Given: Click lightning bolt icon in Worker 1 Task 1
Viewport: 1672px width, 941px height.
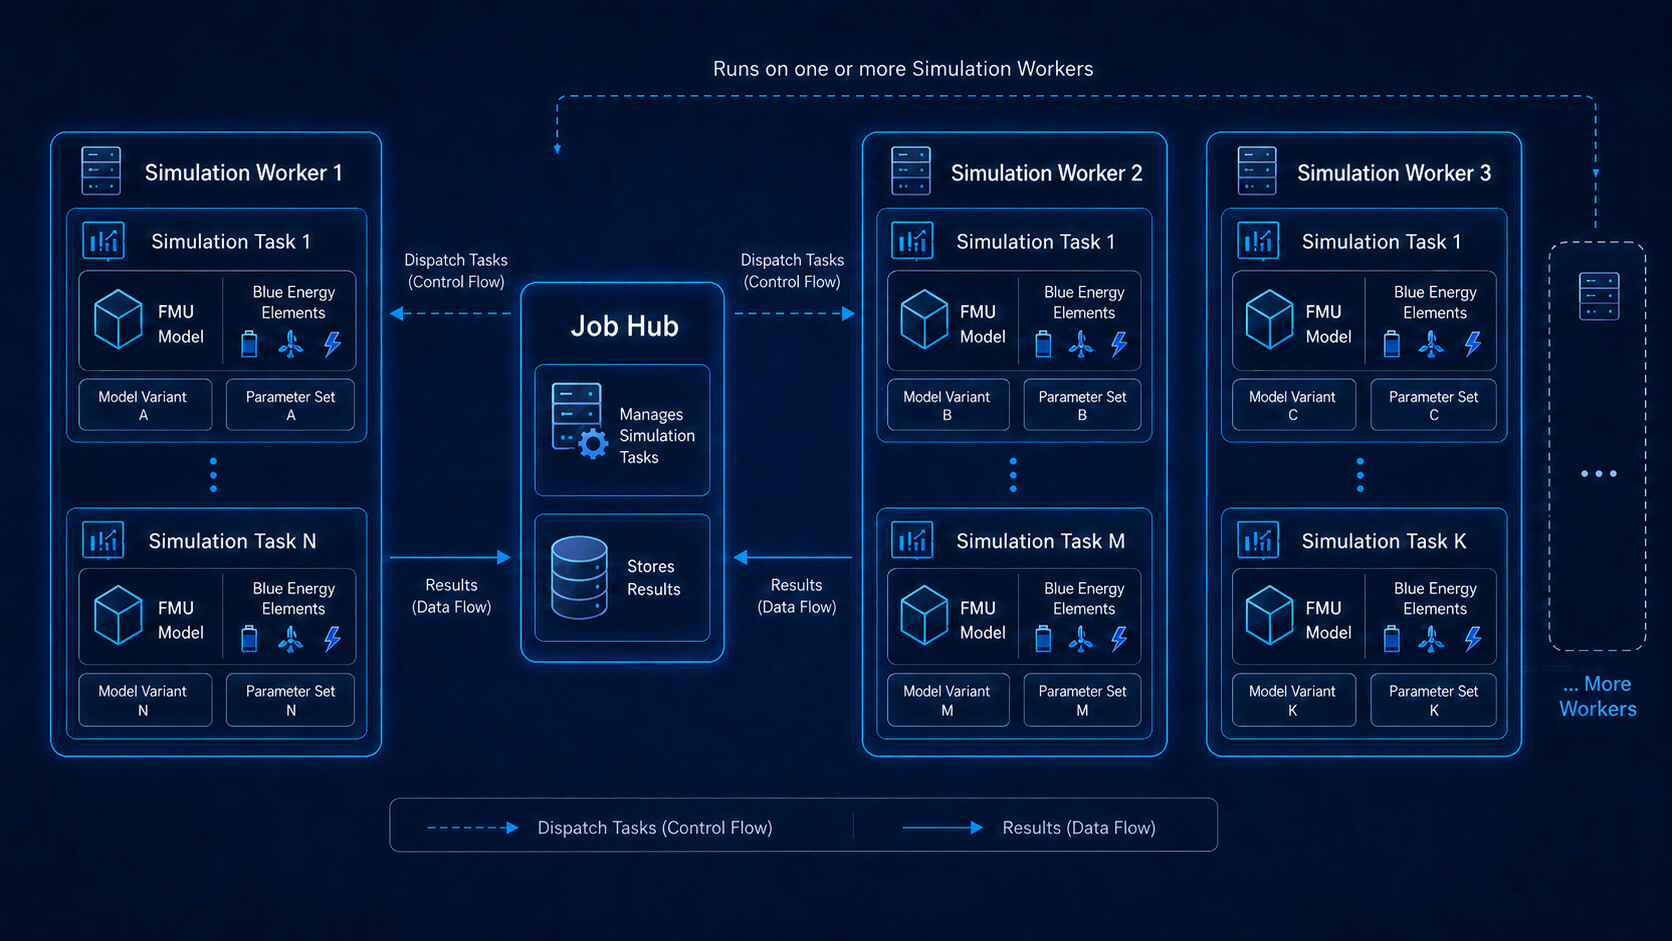Looking at the screenshot, I should click(x=332, y=345).
